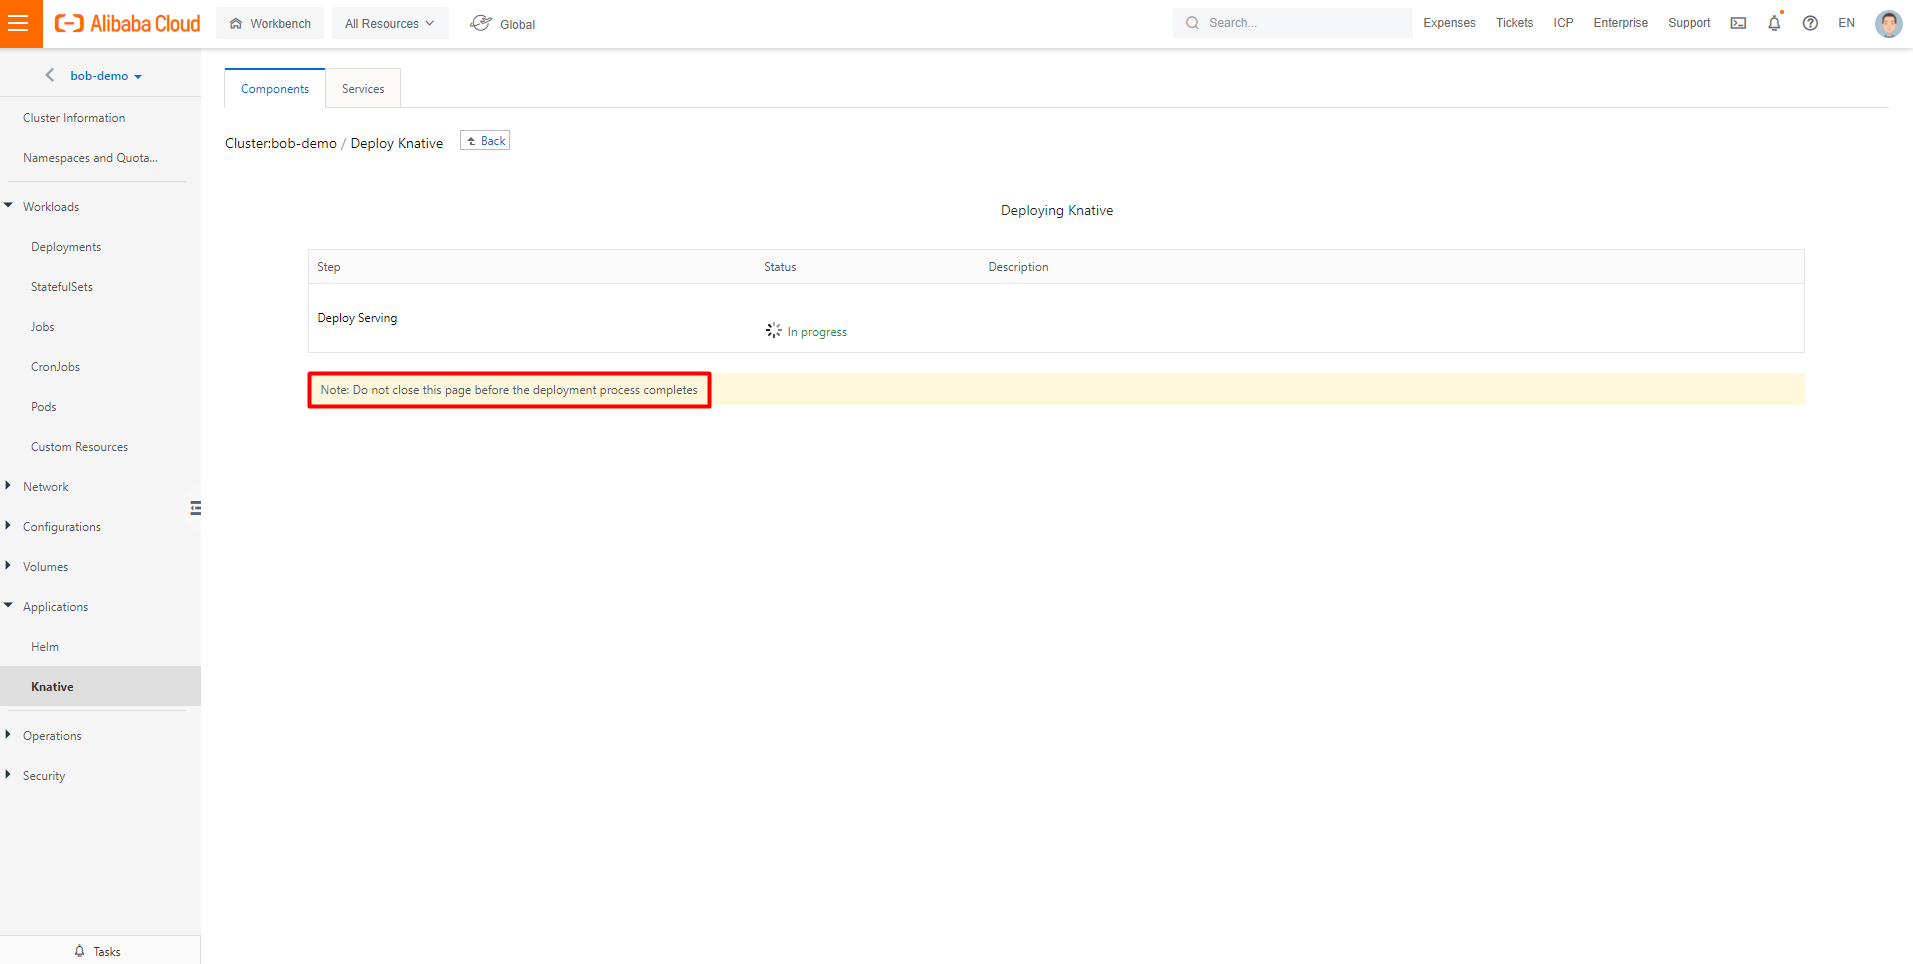Image resolution: width=1913 pixels, height=964 pixels.
Task: Select Knative in the sidebar
Action: 100,687
